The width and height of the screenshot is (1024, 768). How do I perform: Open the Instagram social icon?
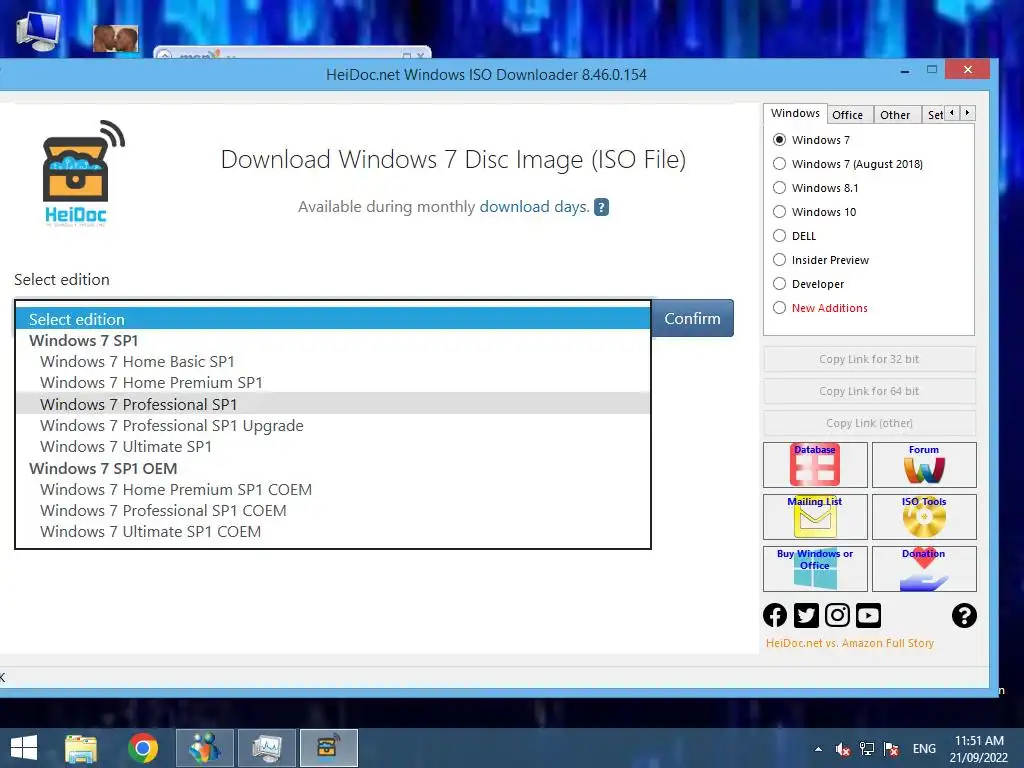[x=837, y=615]
